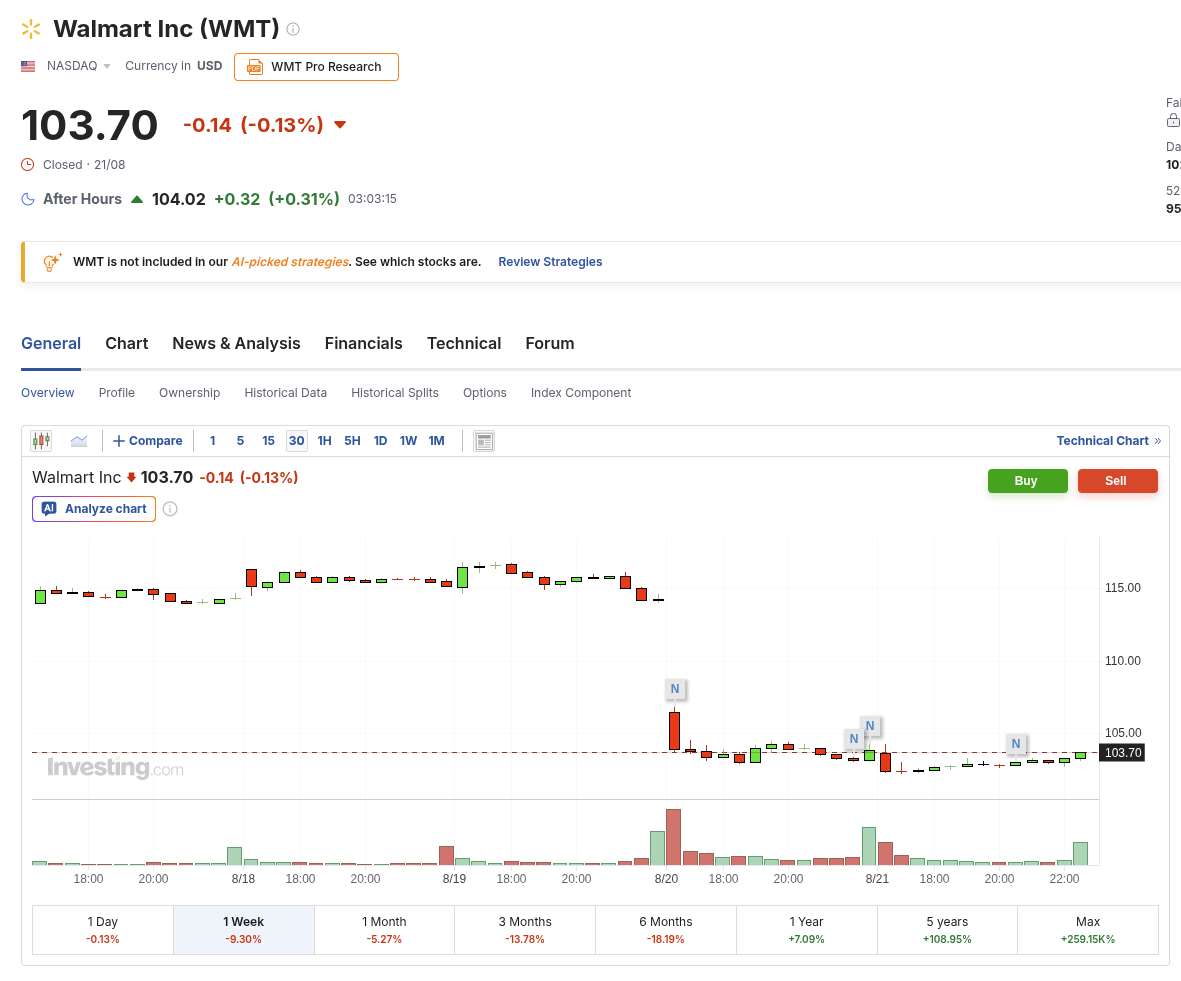Image resolution: width=1181 pixels, height=981 pixels.
Task: Click the Walmart spark logo icon
Action: (x=31, y=29)
